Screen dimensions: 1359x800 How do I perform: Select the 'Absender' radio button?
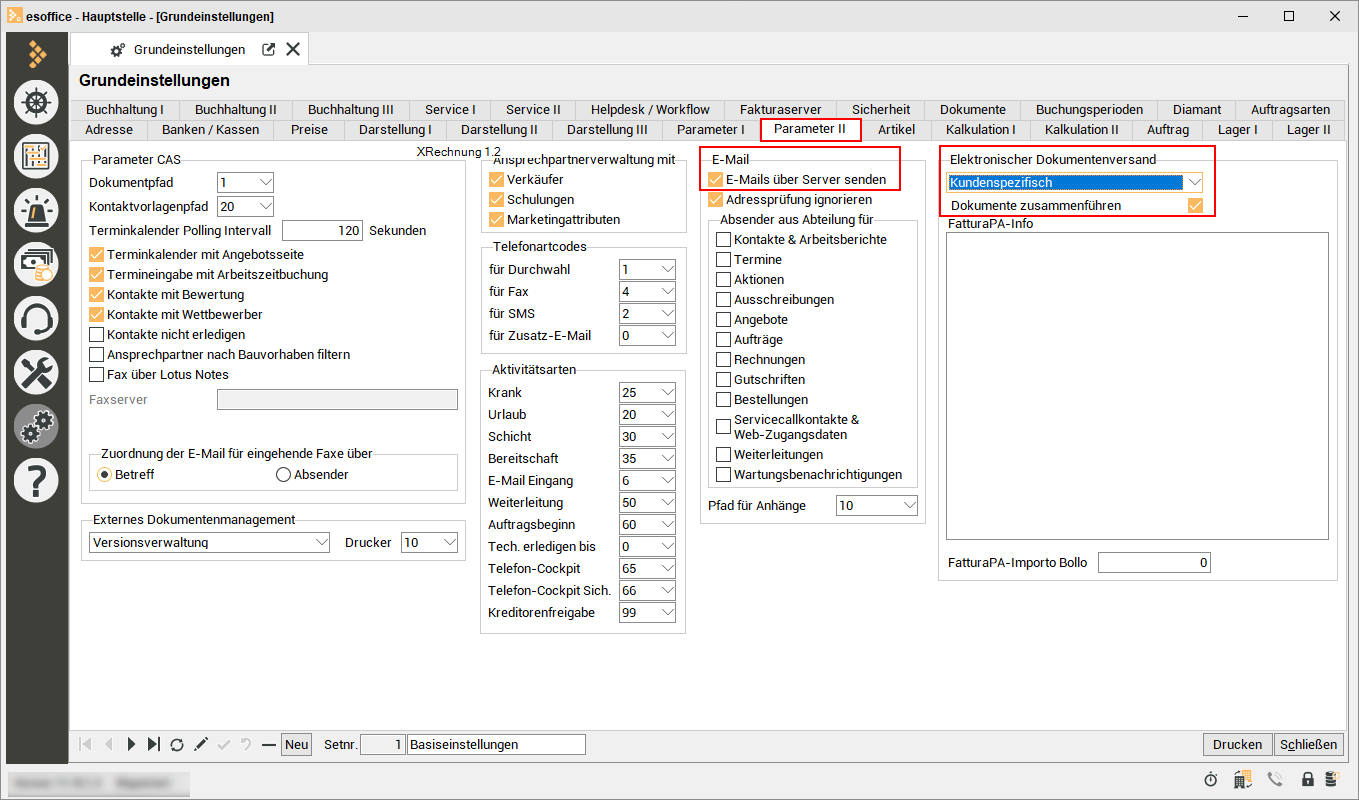pyautogui.click(x=283, y=475)
